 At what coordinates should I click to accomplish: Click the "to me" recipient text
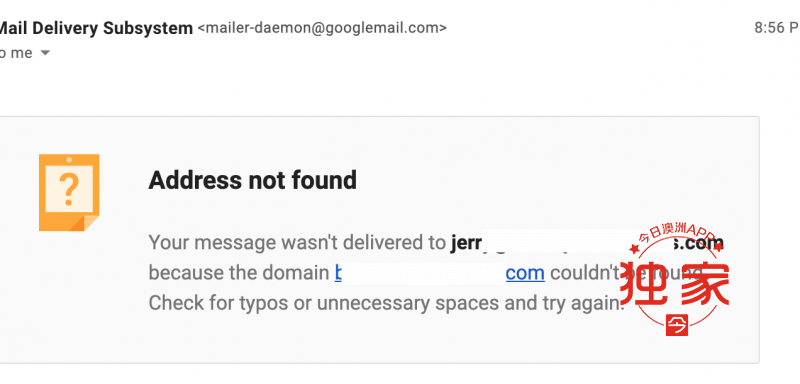16,53
